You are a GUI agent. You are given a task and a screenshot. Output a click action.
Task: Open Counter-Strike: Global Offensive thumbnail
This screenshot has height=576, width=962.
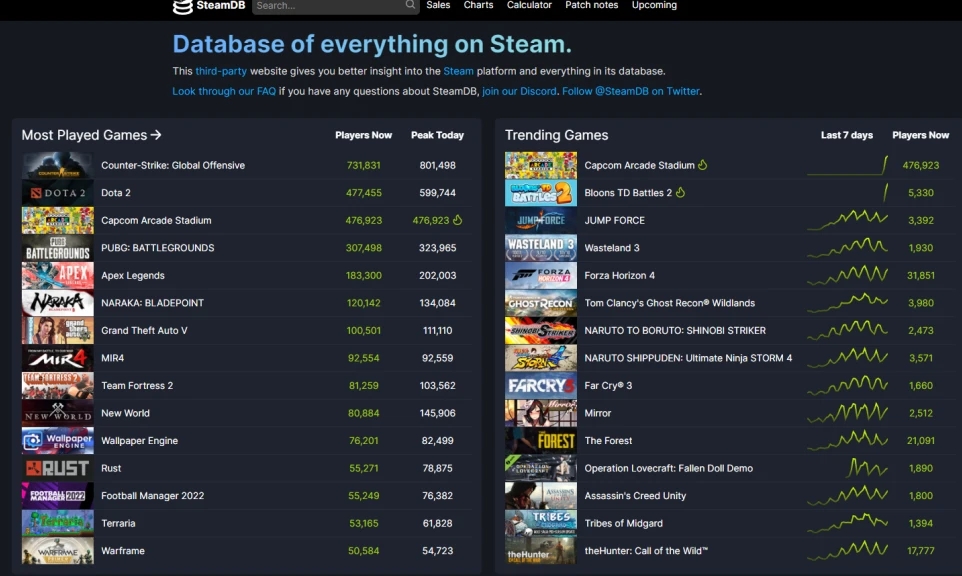point(58,165)
